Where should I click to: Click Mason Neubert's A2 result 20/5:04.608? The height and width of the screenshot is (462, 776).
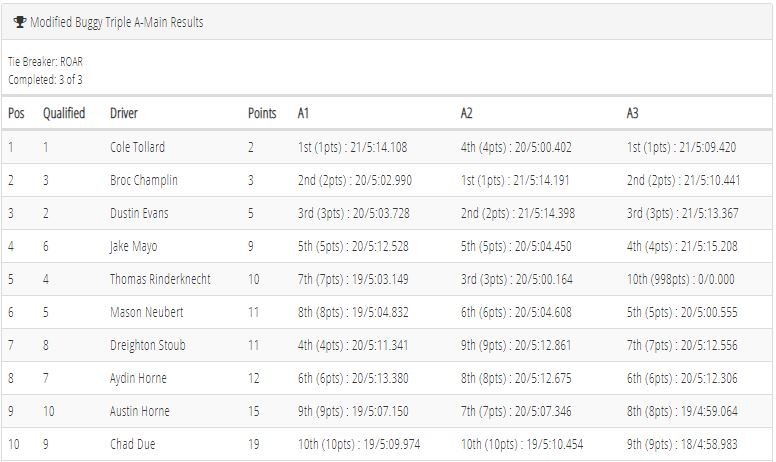[543, 312]
